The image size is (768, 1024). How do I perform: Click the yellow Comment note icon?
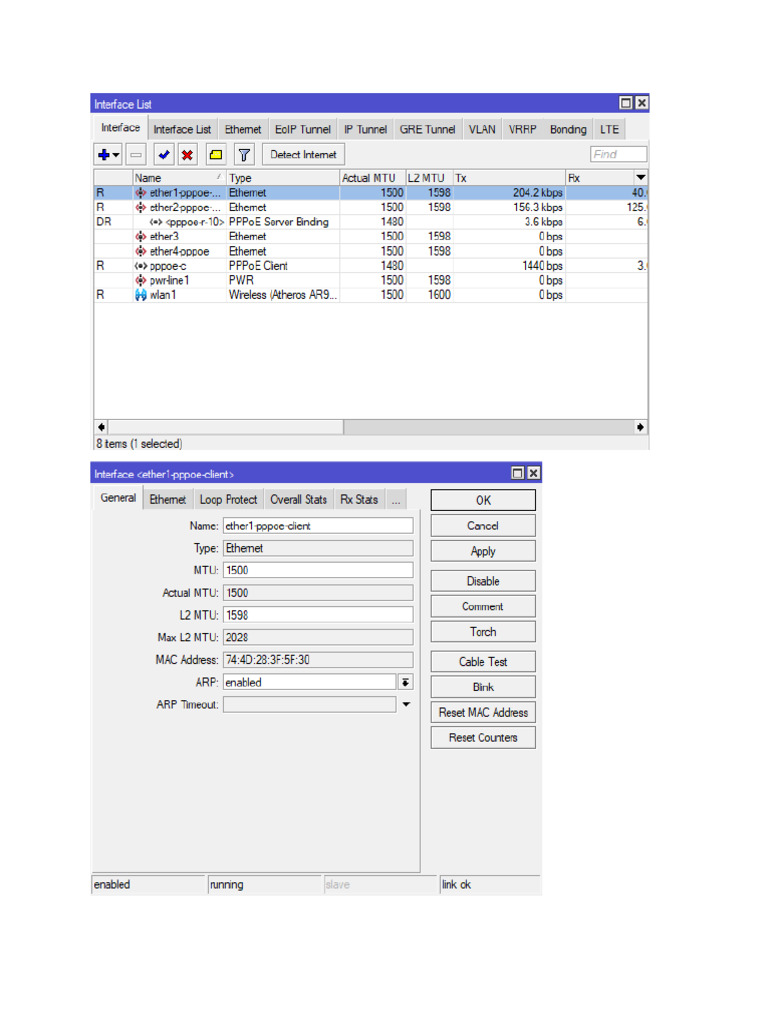click(215, 155)
